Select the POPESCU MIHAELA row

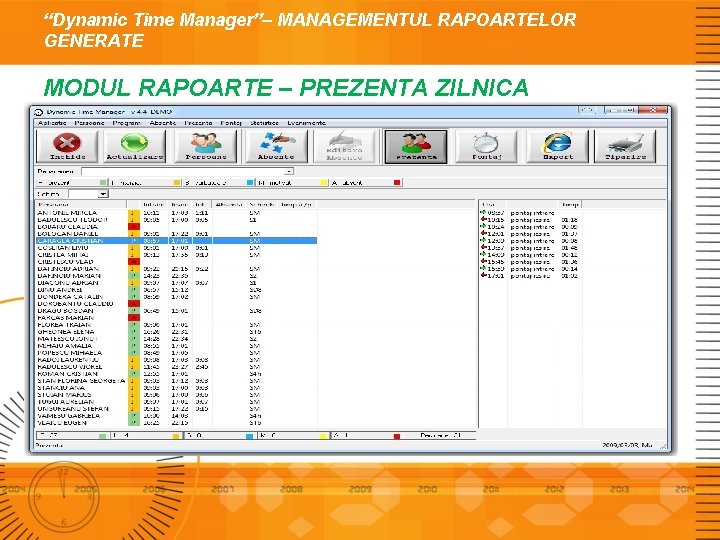coord(176,353)
